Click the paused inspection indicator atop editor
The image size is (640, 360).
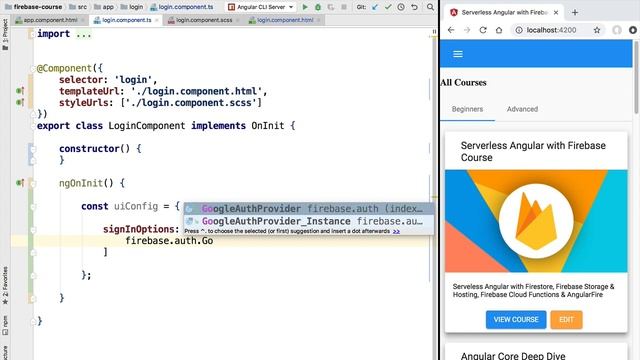(x=434, y=31)
